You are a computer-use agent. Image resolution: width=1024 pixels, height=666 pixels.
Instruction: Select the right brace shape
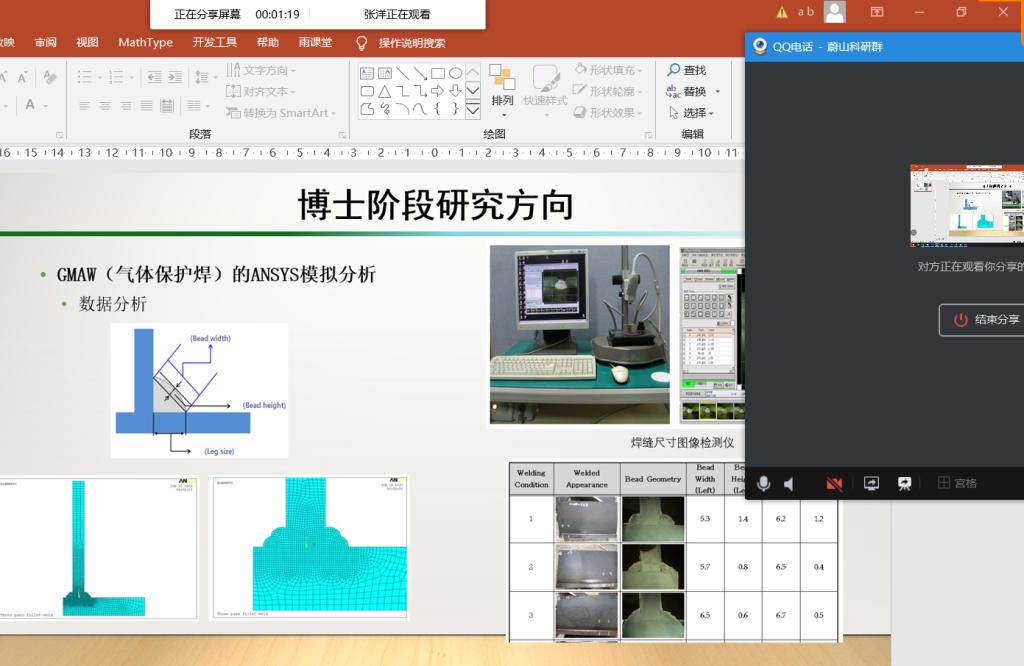(455, 108)
